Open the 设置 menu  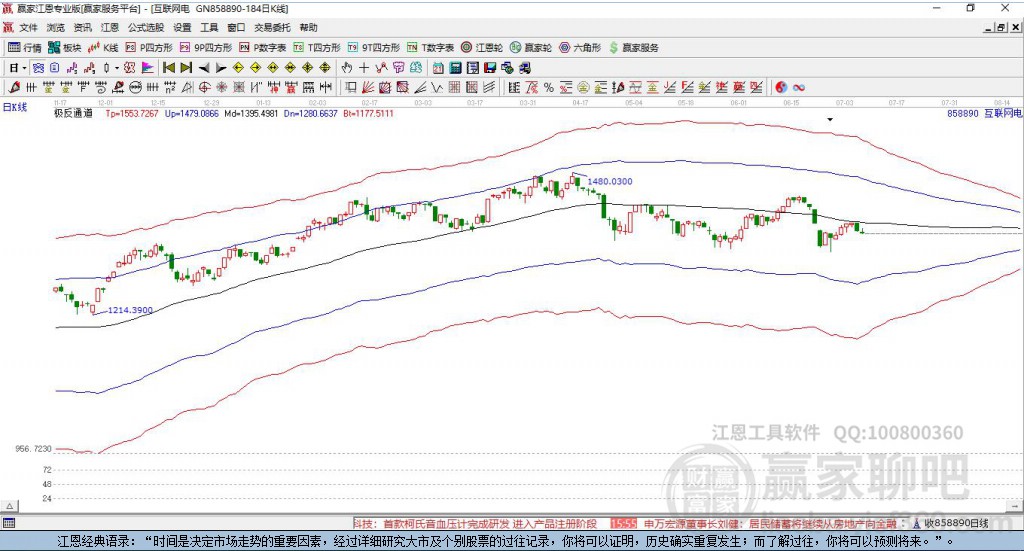[x=182, y=27]
